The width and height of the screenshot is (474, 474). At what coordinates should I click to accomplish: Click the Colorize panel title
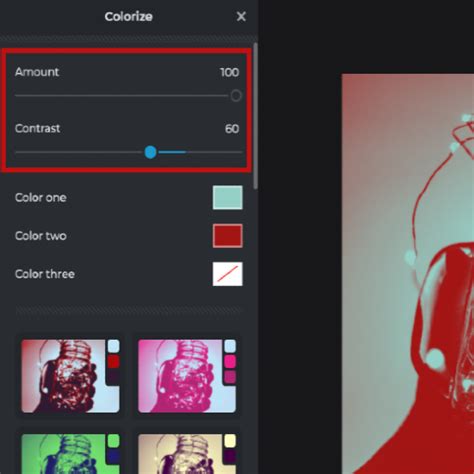[129, 16]
